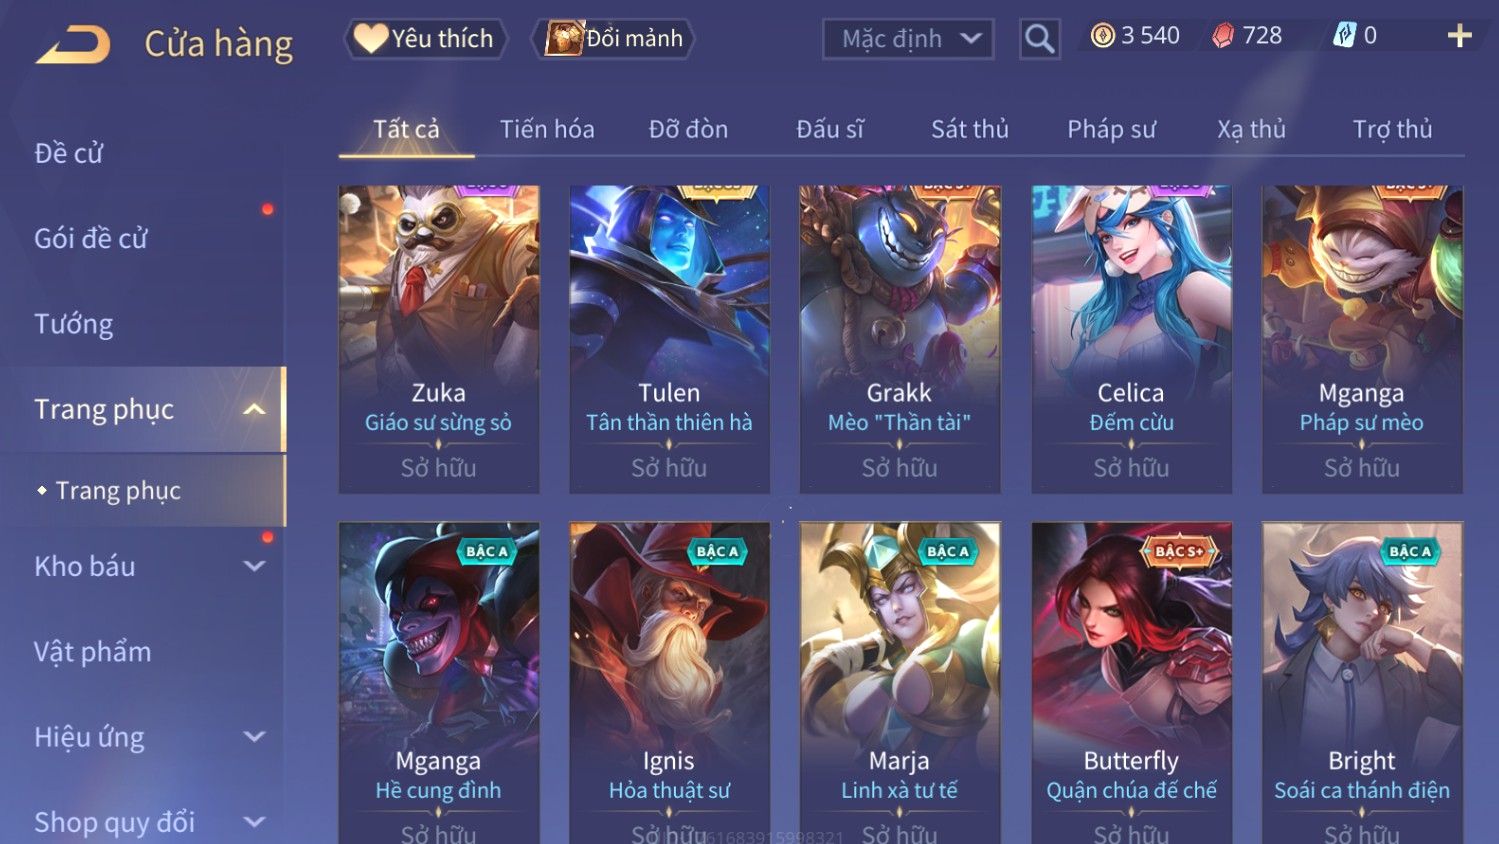Open Gói đề cử in sidebar
Image resolution: width=1499 pixels, height=844 pixels.
click(91, 238)
